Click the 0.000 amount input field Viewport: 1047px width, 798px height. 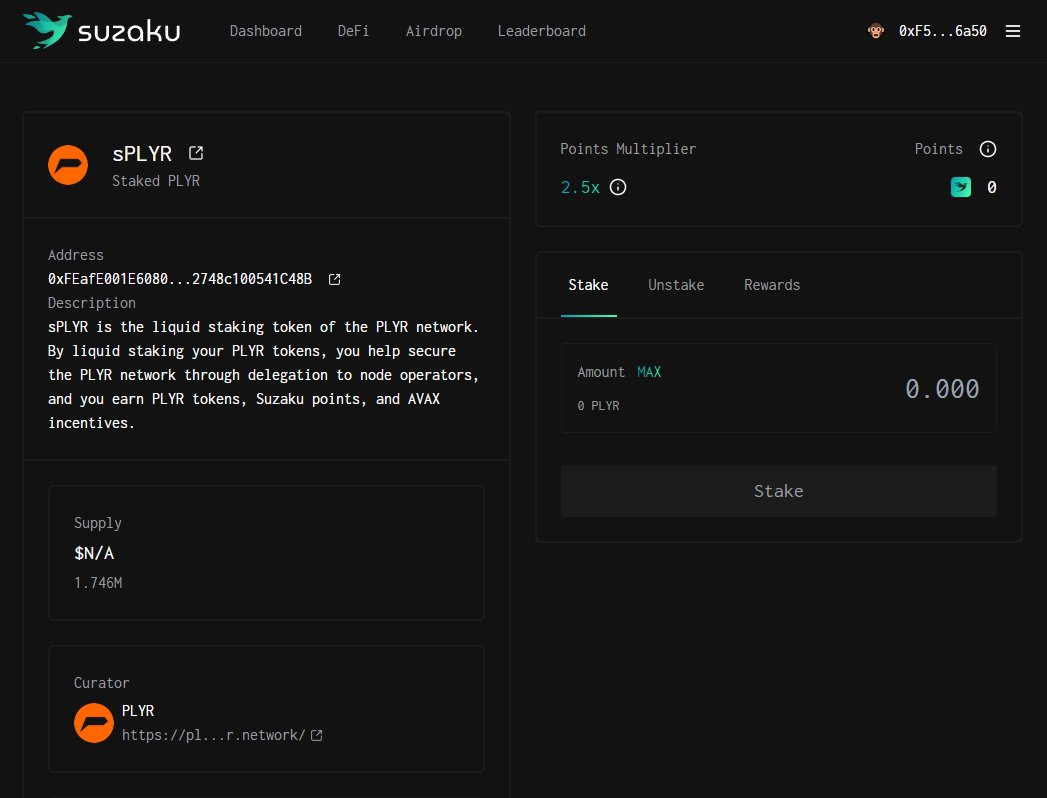pos(942,389)
